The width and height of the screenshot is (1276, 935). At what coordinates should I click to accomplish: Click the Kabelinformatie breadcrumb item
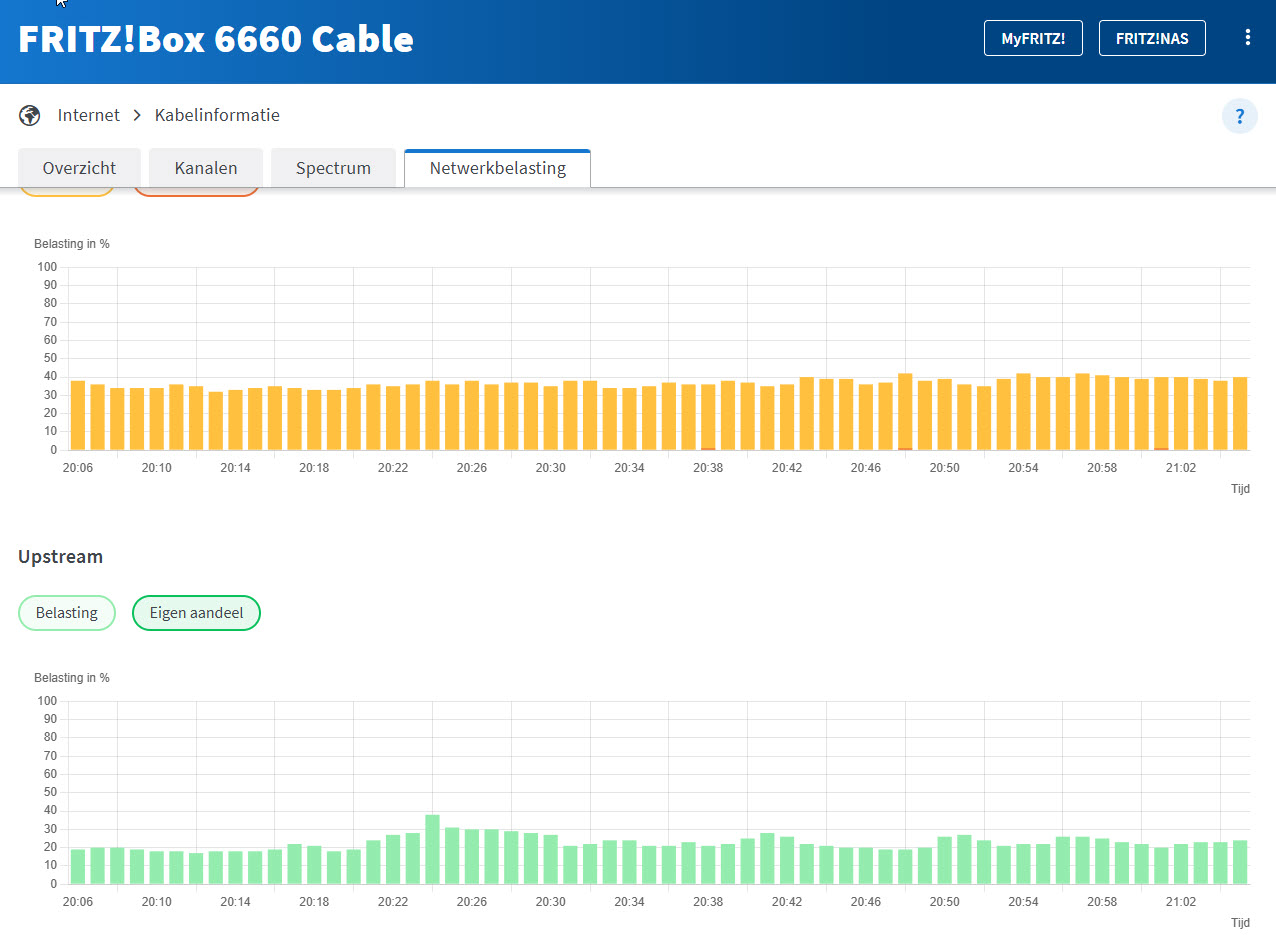point(217,116)
